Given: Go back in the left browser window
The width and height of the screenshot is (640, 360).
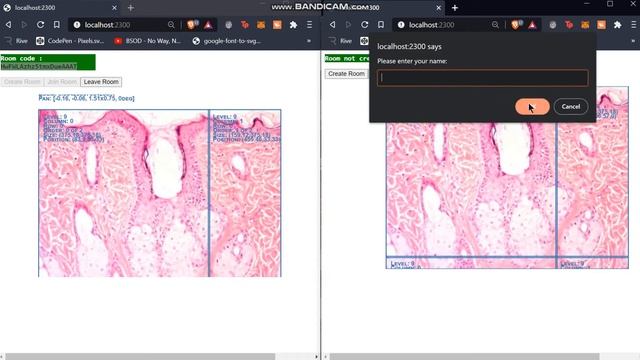Looking at the screenshot, I should coord(8,25).
